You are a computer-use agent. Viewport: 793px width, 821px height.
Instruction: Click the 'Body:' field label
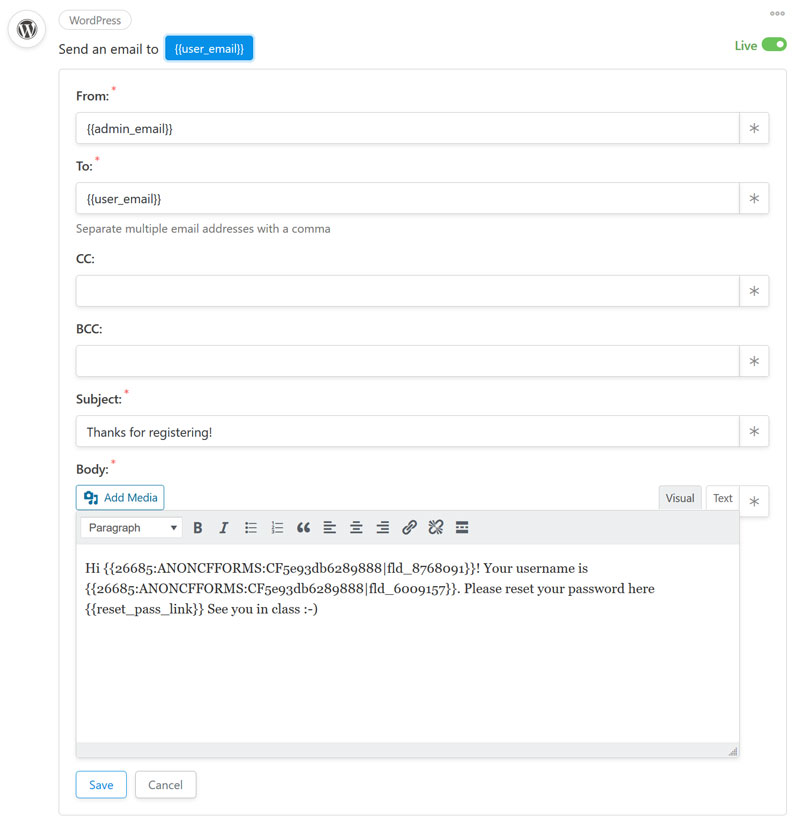(92, 469)
